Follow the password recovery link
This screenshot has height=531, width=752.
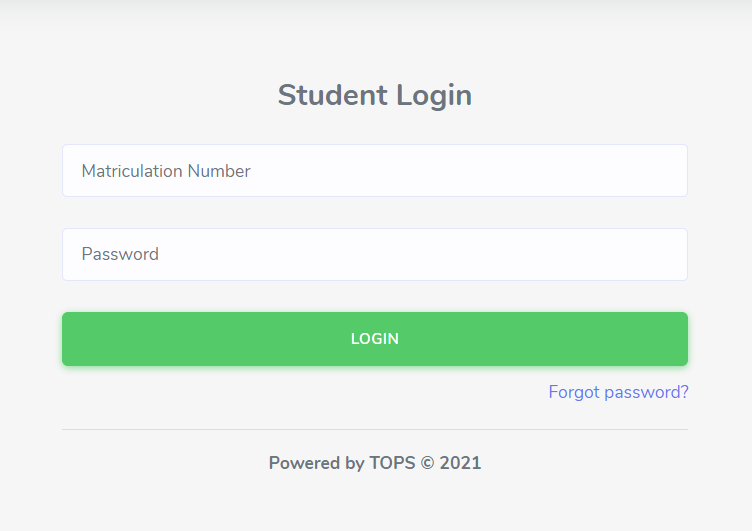pos(618,392)
